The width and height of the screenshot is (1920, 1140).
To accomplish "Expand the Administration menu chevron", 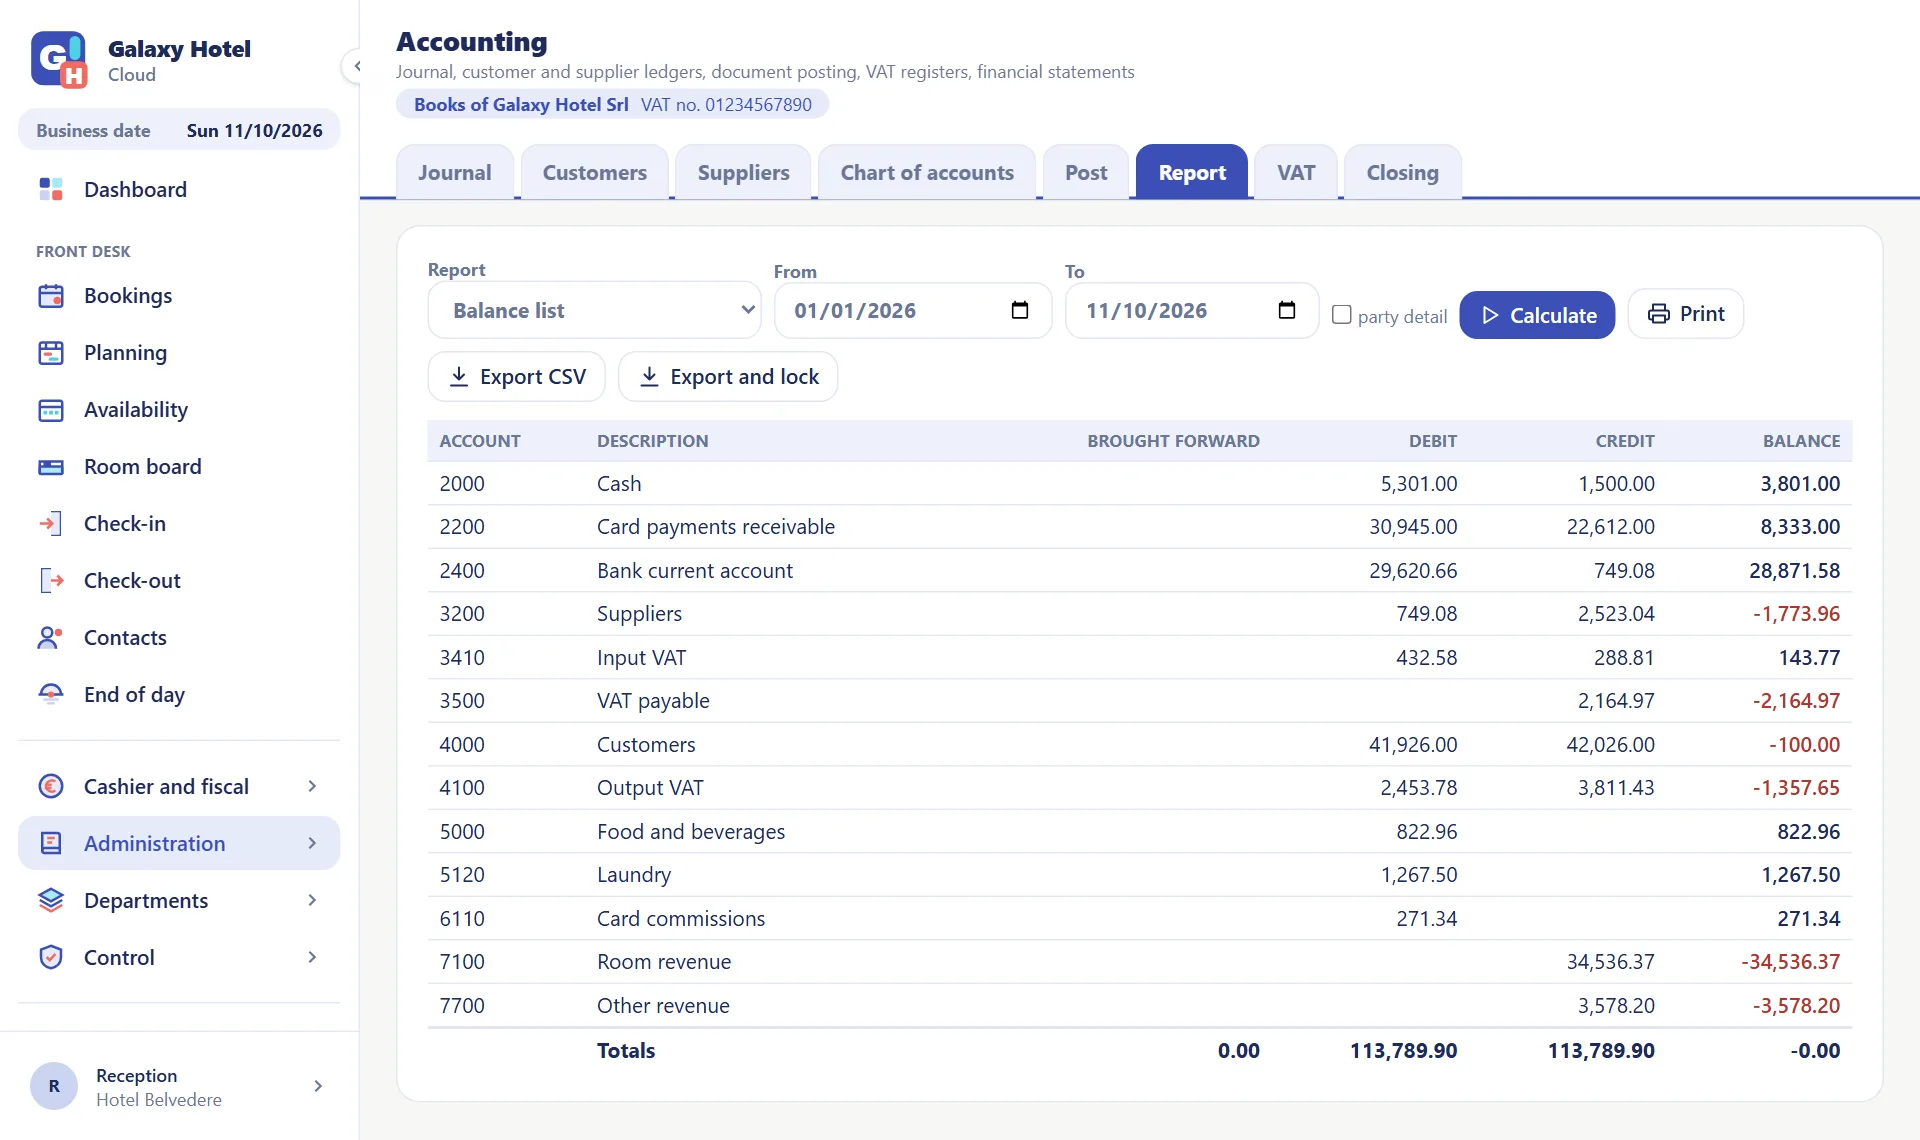I will click(x=312, y=843).
